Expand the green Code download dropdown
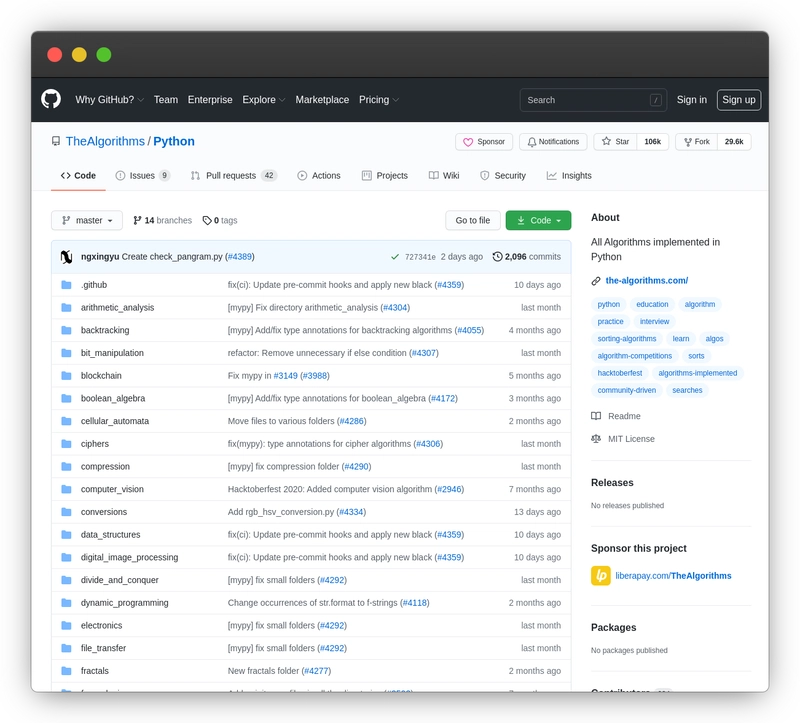 (x=538, y=220)
